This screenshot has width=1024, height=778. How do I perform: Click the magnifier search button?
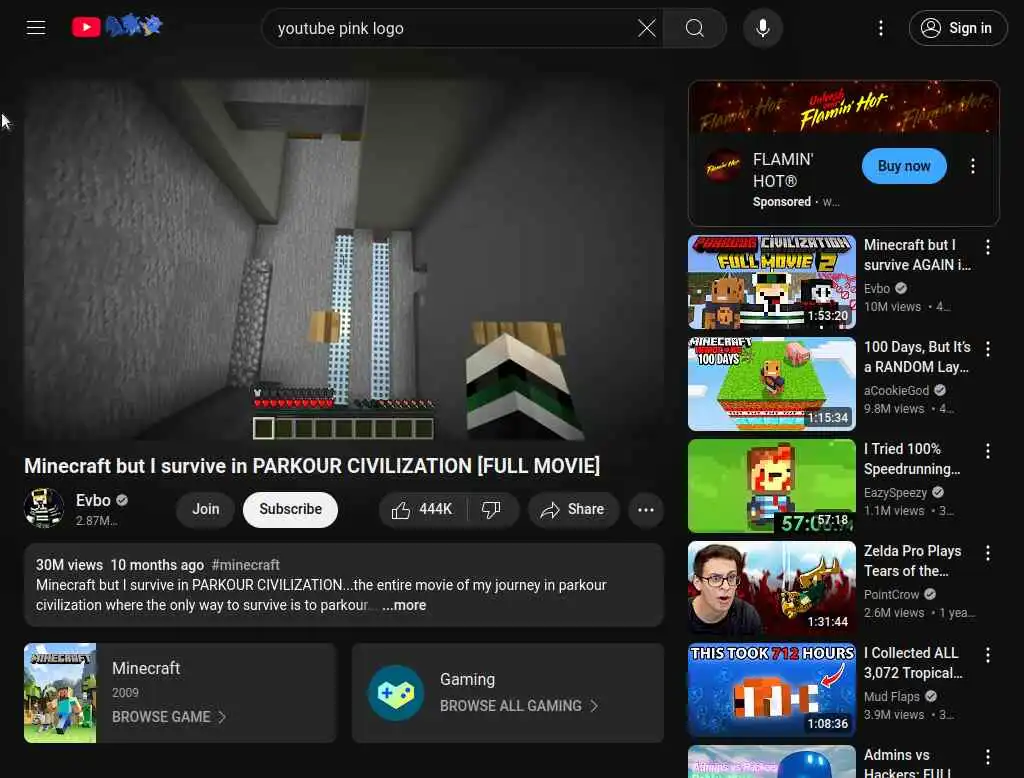click(695, 28)
